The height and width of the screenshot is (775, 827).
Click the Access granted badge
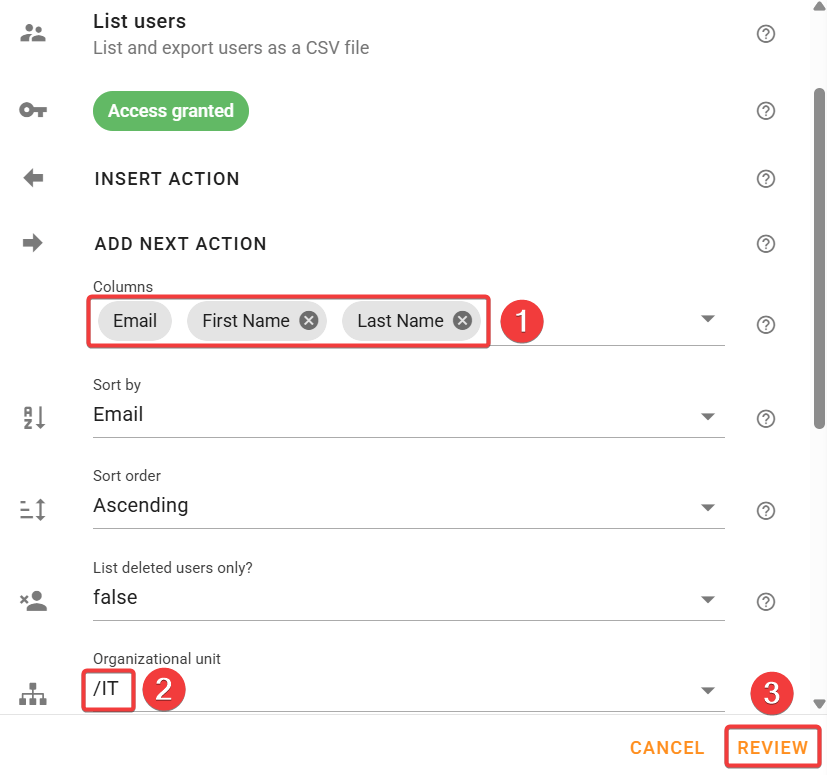pos(170,111)
